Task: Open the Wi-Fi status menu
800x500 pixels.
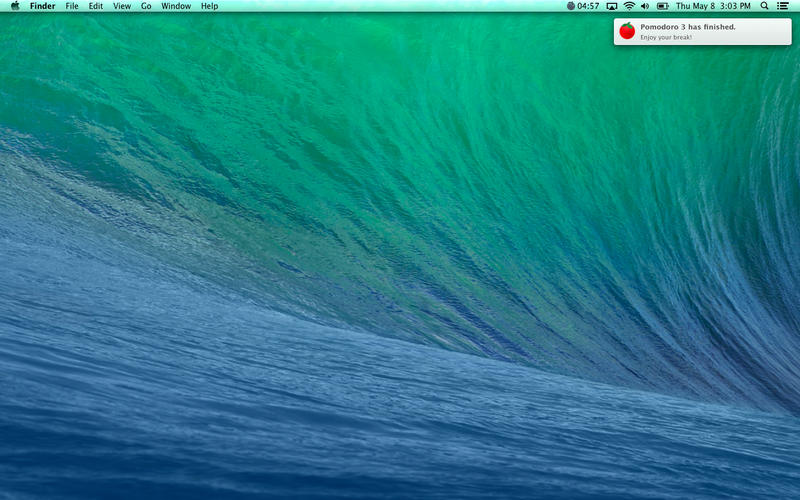Action: (x=629, y=6)
